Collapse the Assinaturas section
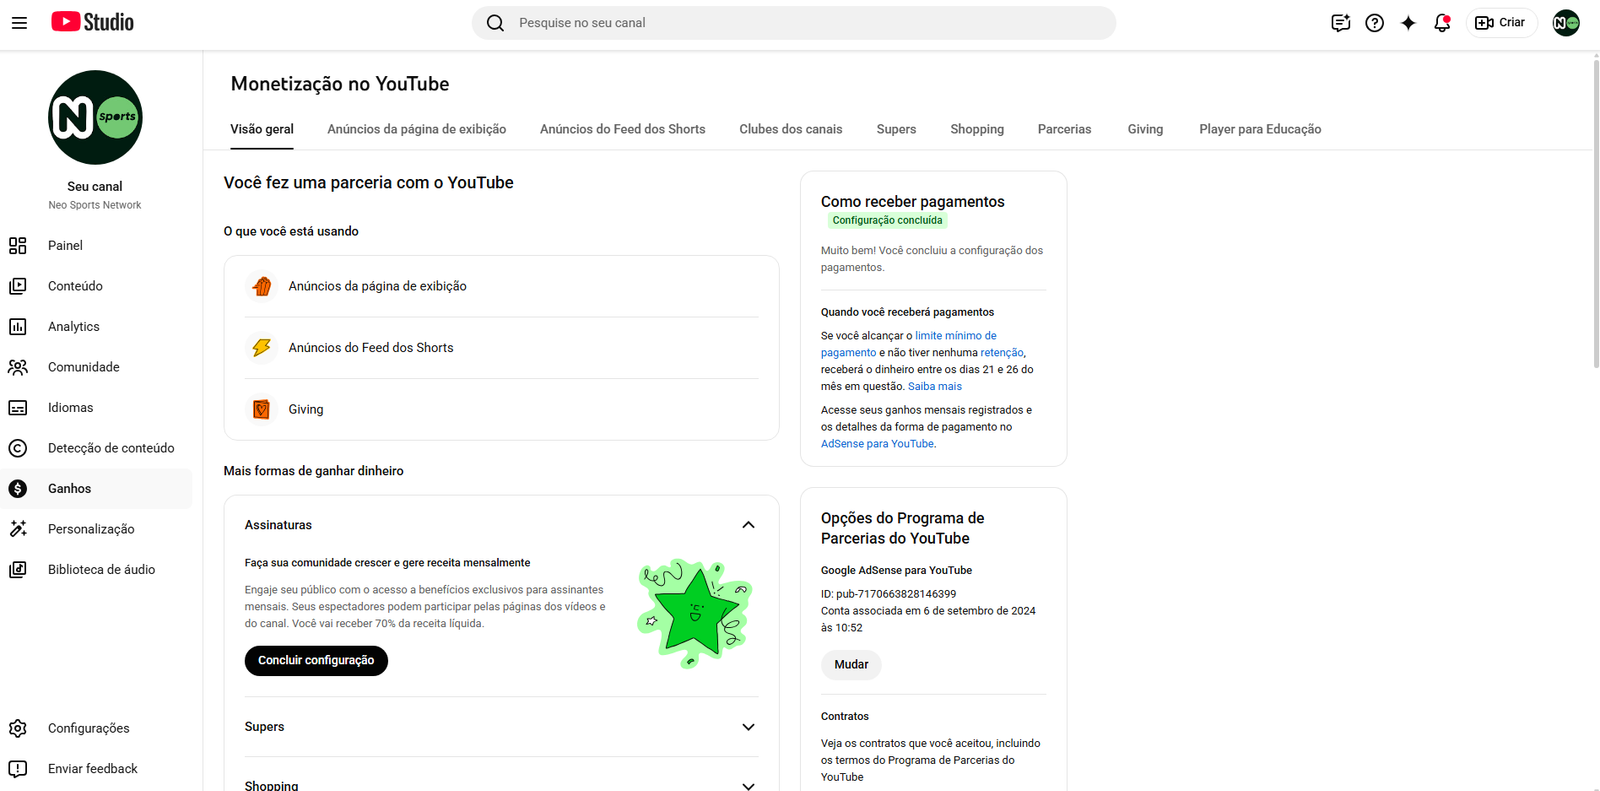This screenshot has height=791, width=1600. [x=748, y=525]
